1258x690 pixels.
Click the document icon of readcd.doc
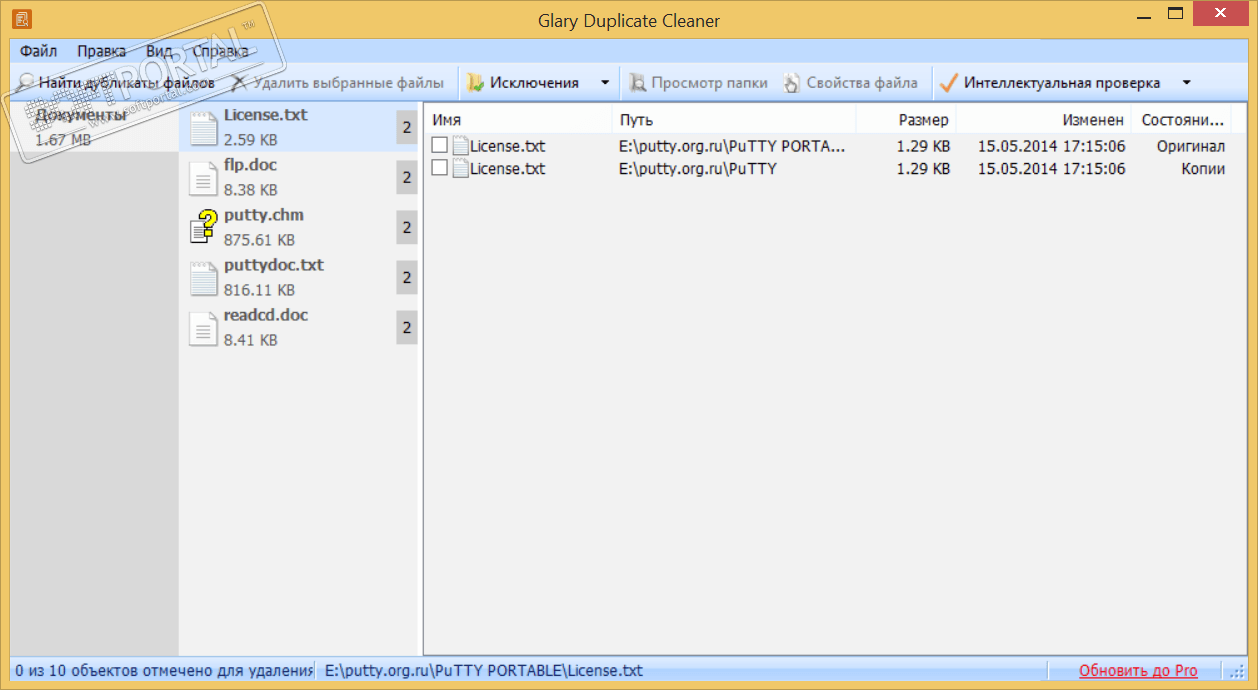pos(204,328)
